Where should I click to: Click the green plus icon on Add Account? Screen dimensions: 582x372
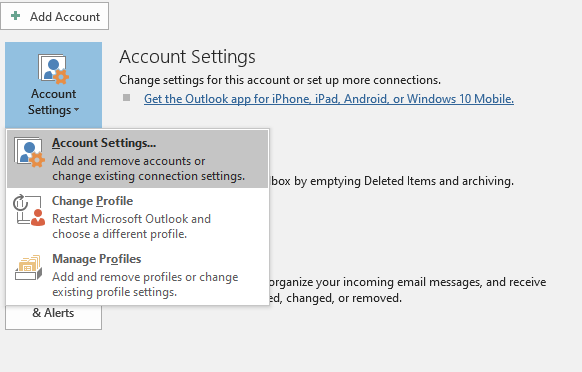[x=16, y=16]
